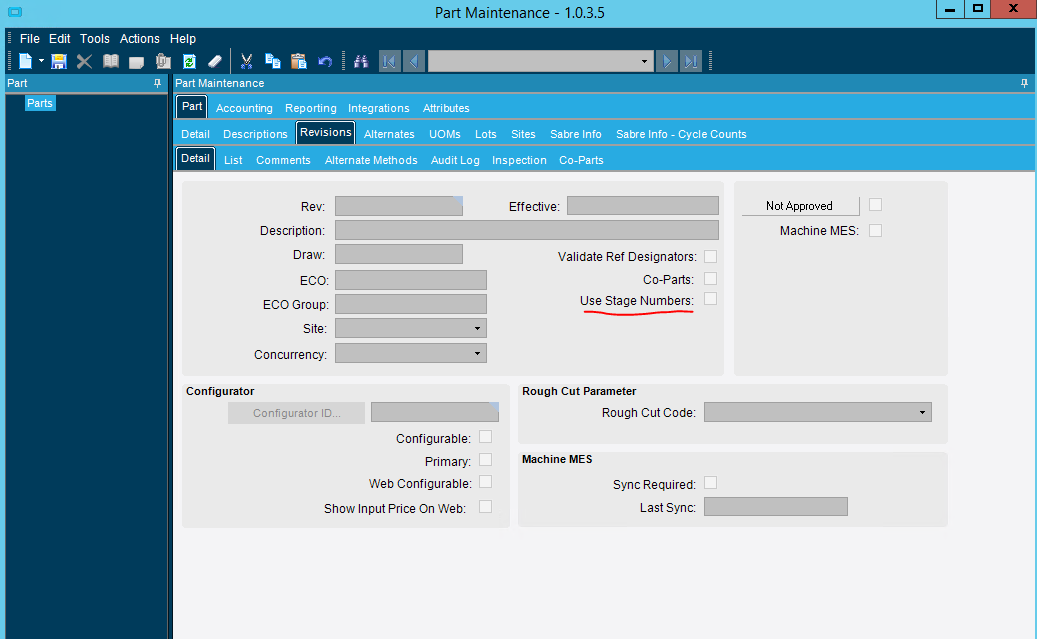Click the Not Approved button
Screen dimensions: 1037x639
pyautogui.click(x=800, y=205)
